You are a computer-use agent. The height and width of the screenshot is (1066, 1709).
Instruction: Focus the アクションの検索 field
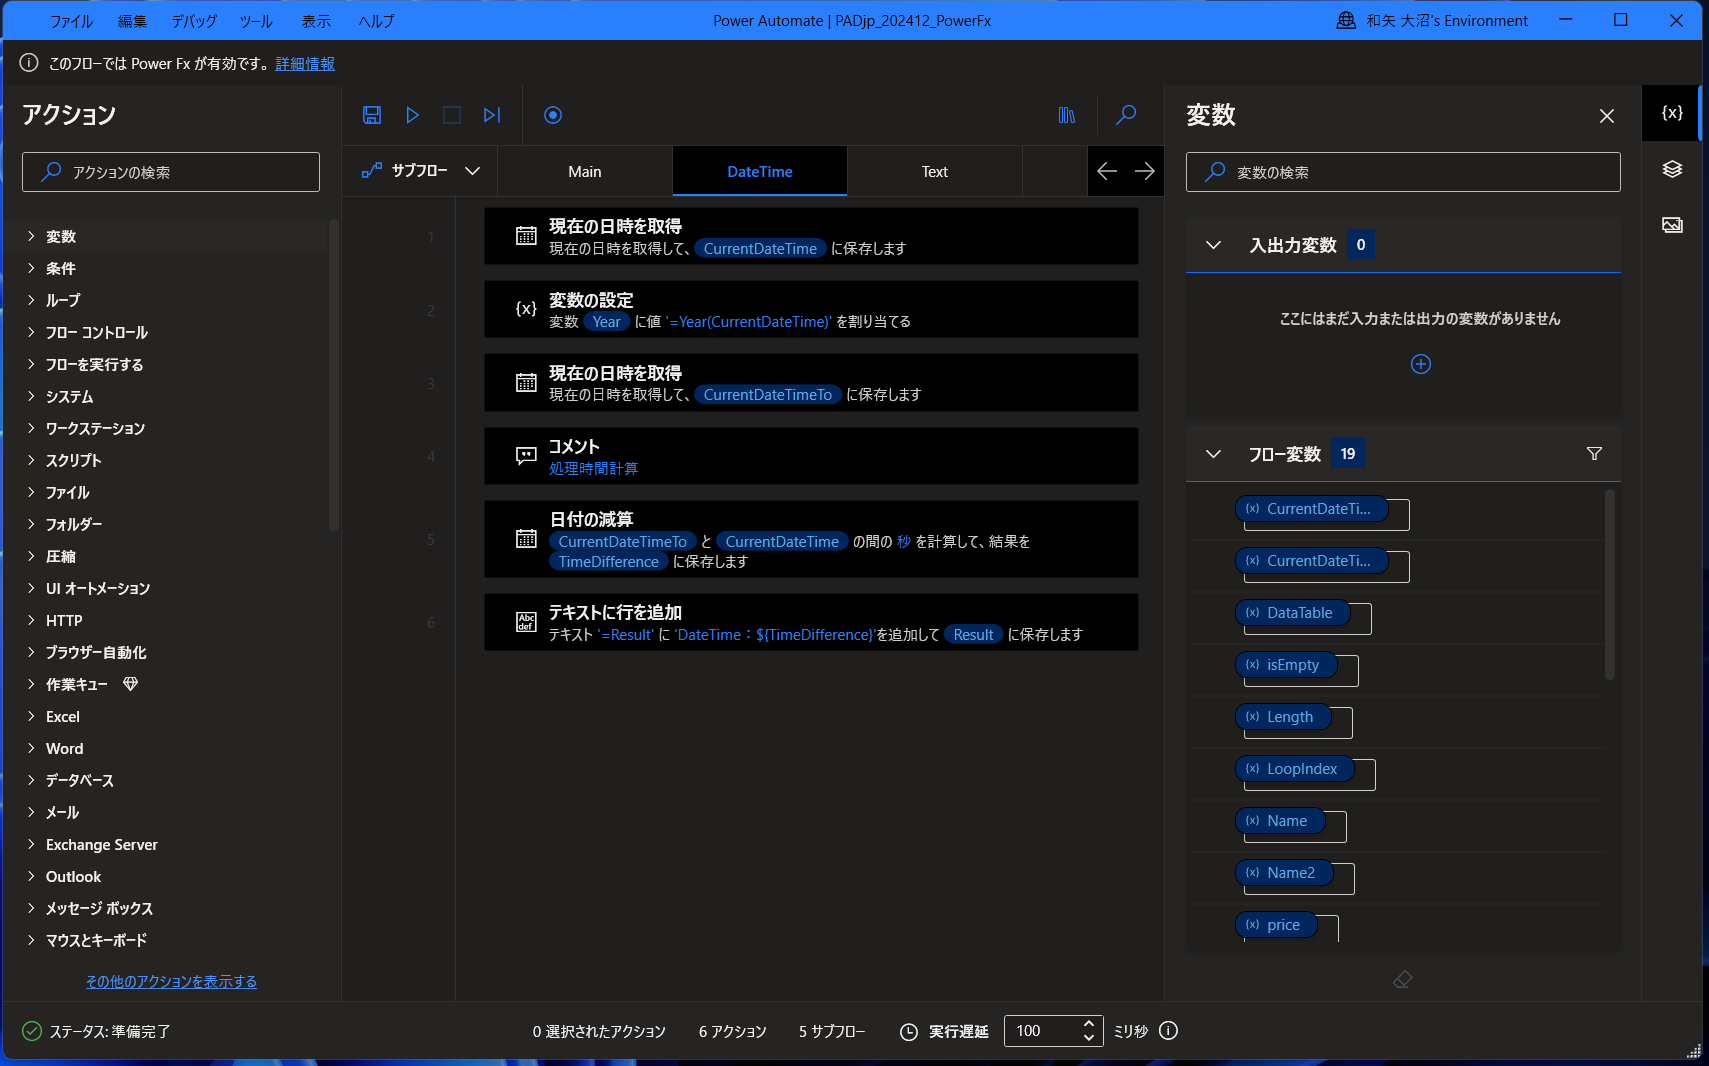[x=171, y=172]
